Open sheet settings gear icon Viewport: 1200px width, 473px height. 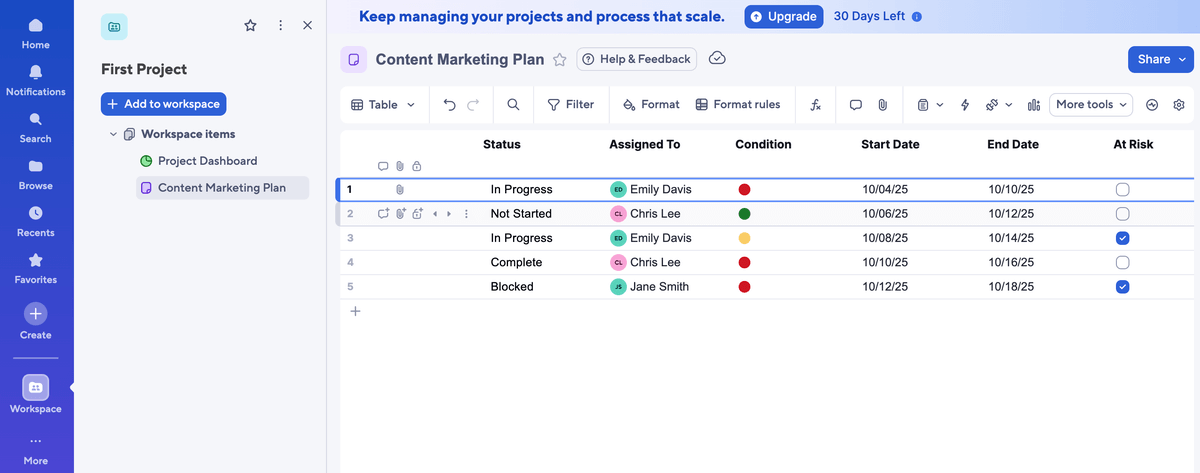(x=1179, y=104)
